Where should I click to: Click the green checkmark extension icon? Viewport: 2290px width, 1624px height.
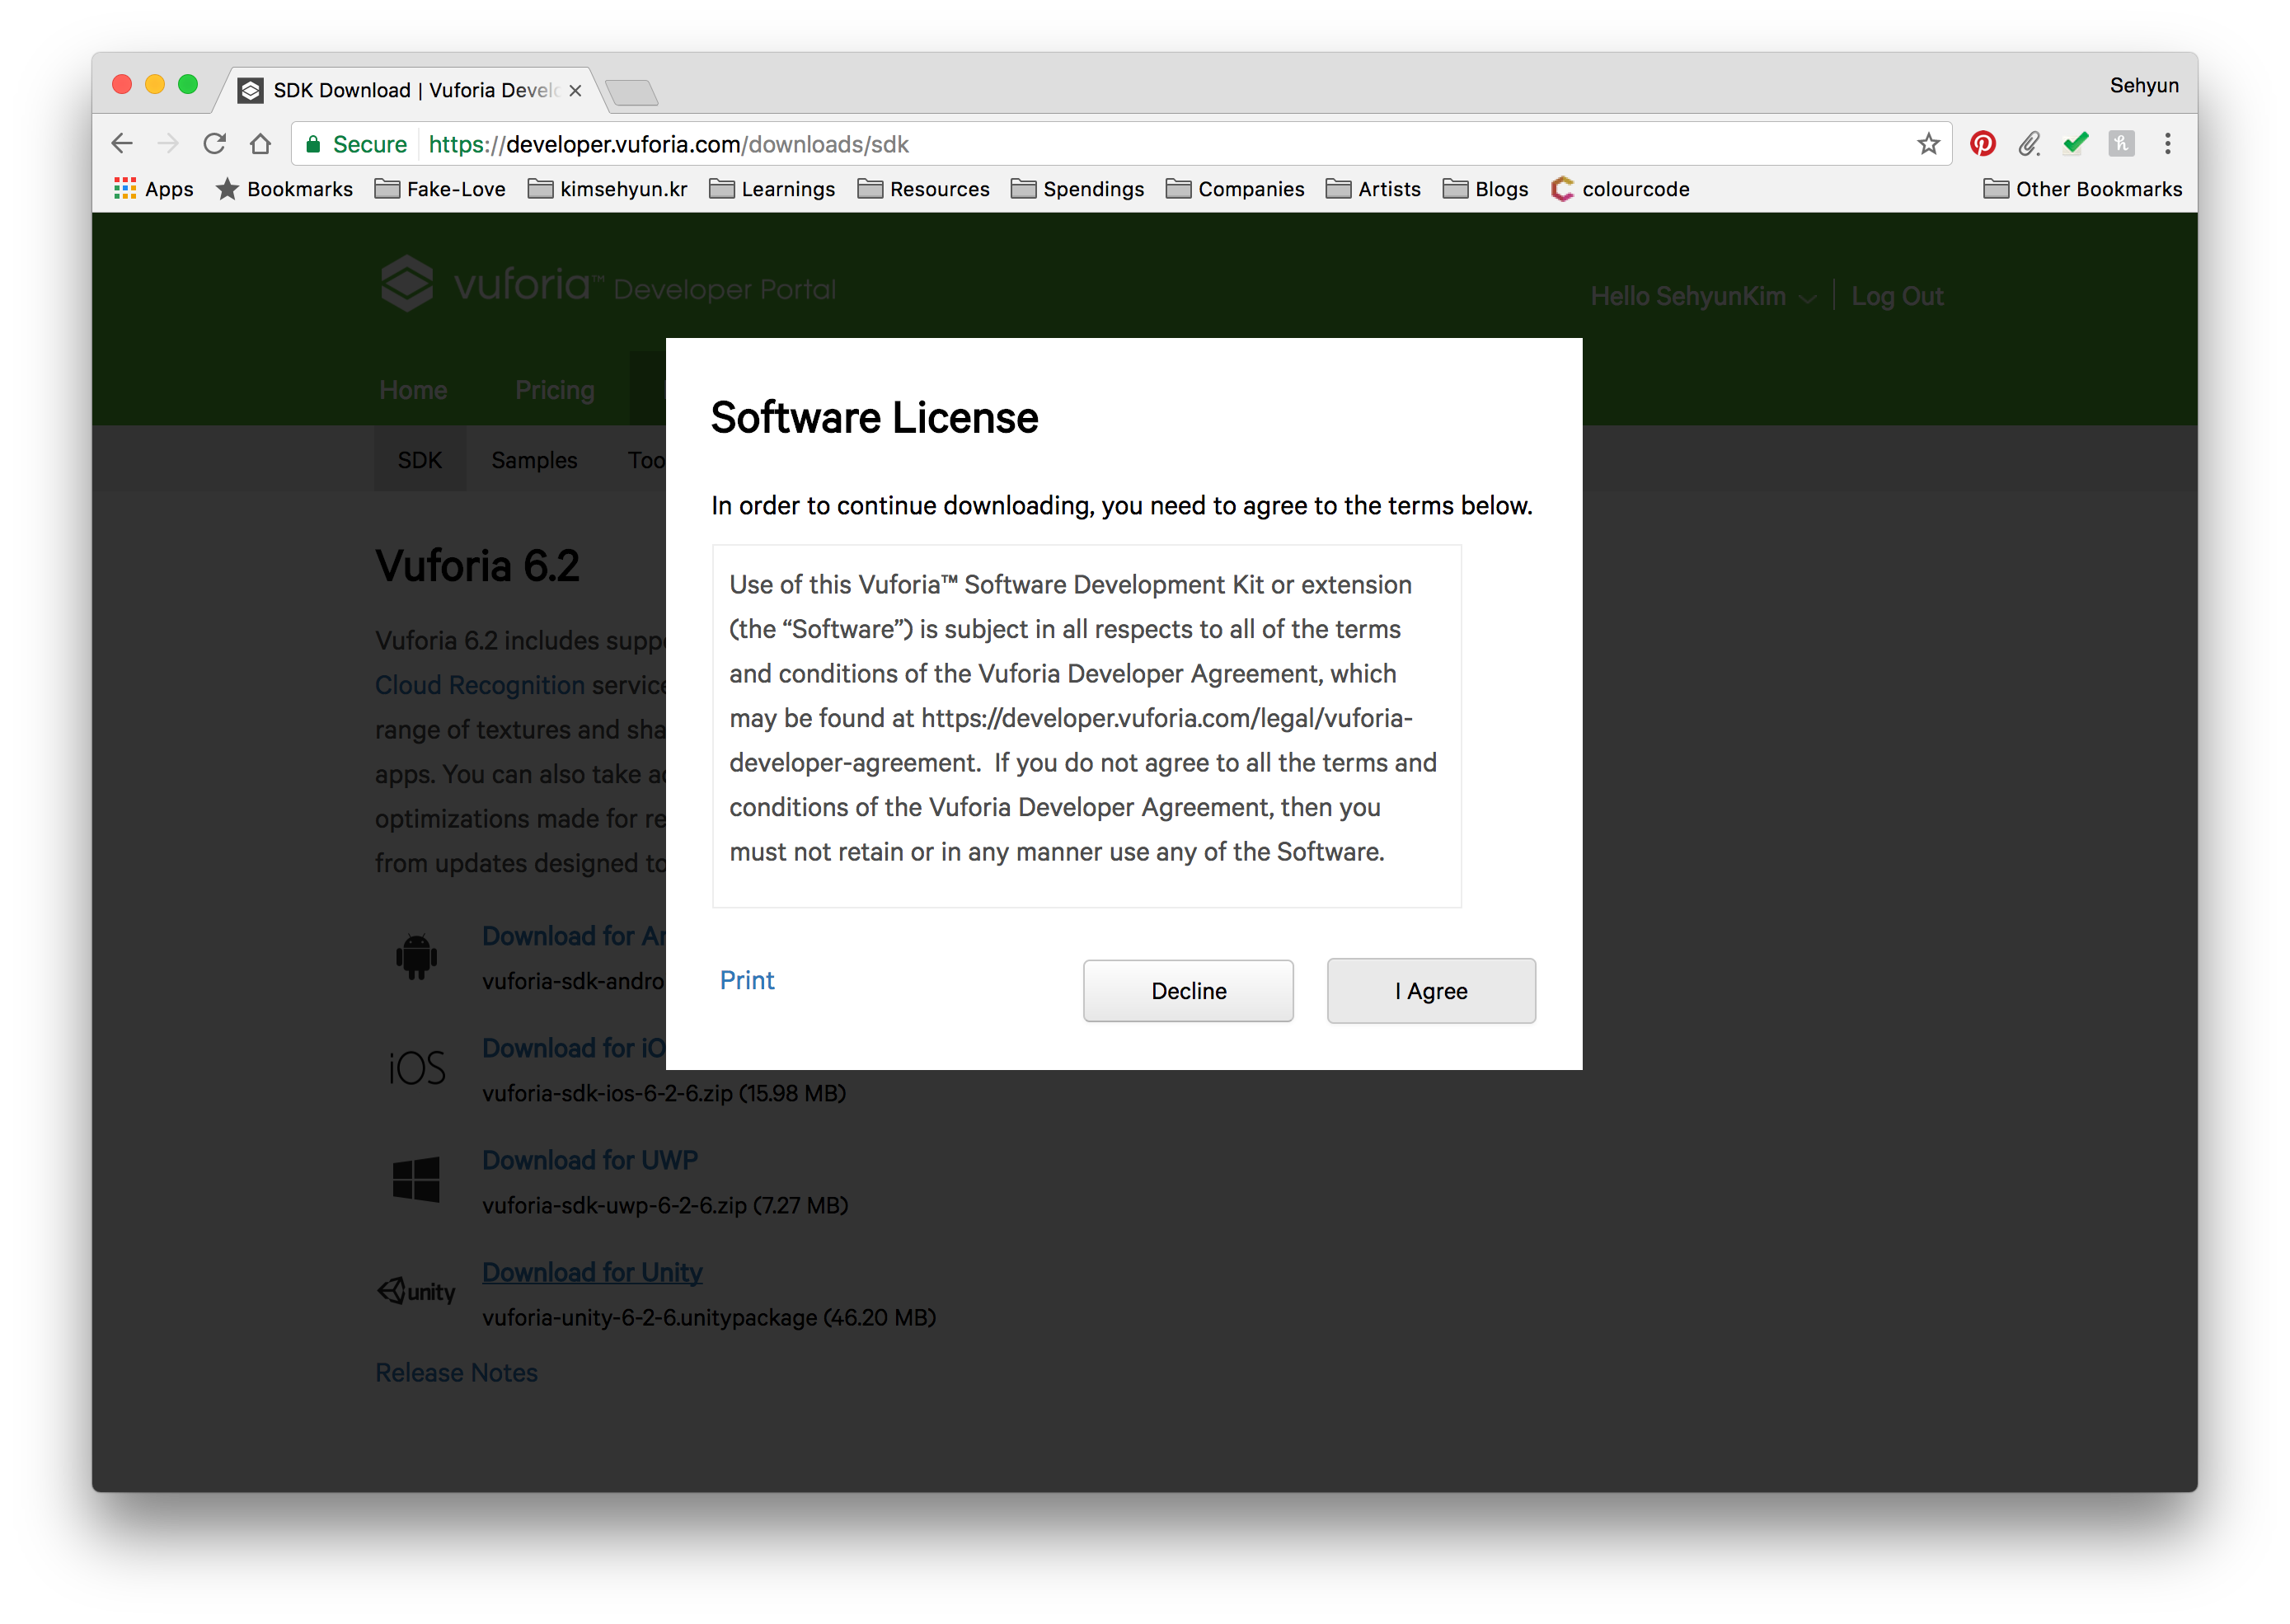click(2075, 144)
